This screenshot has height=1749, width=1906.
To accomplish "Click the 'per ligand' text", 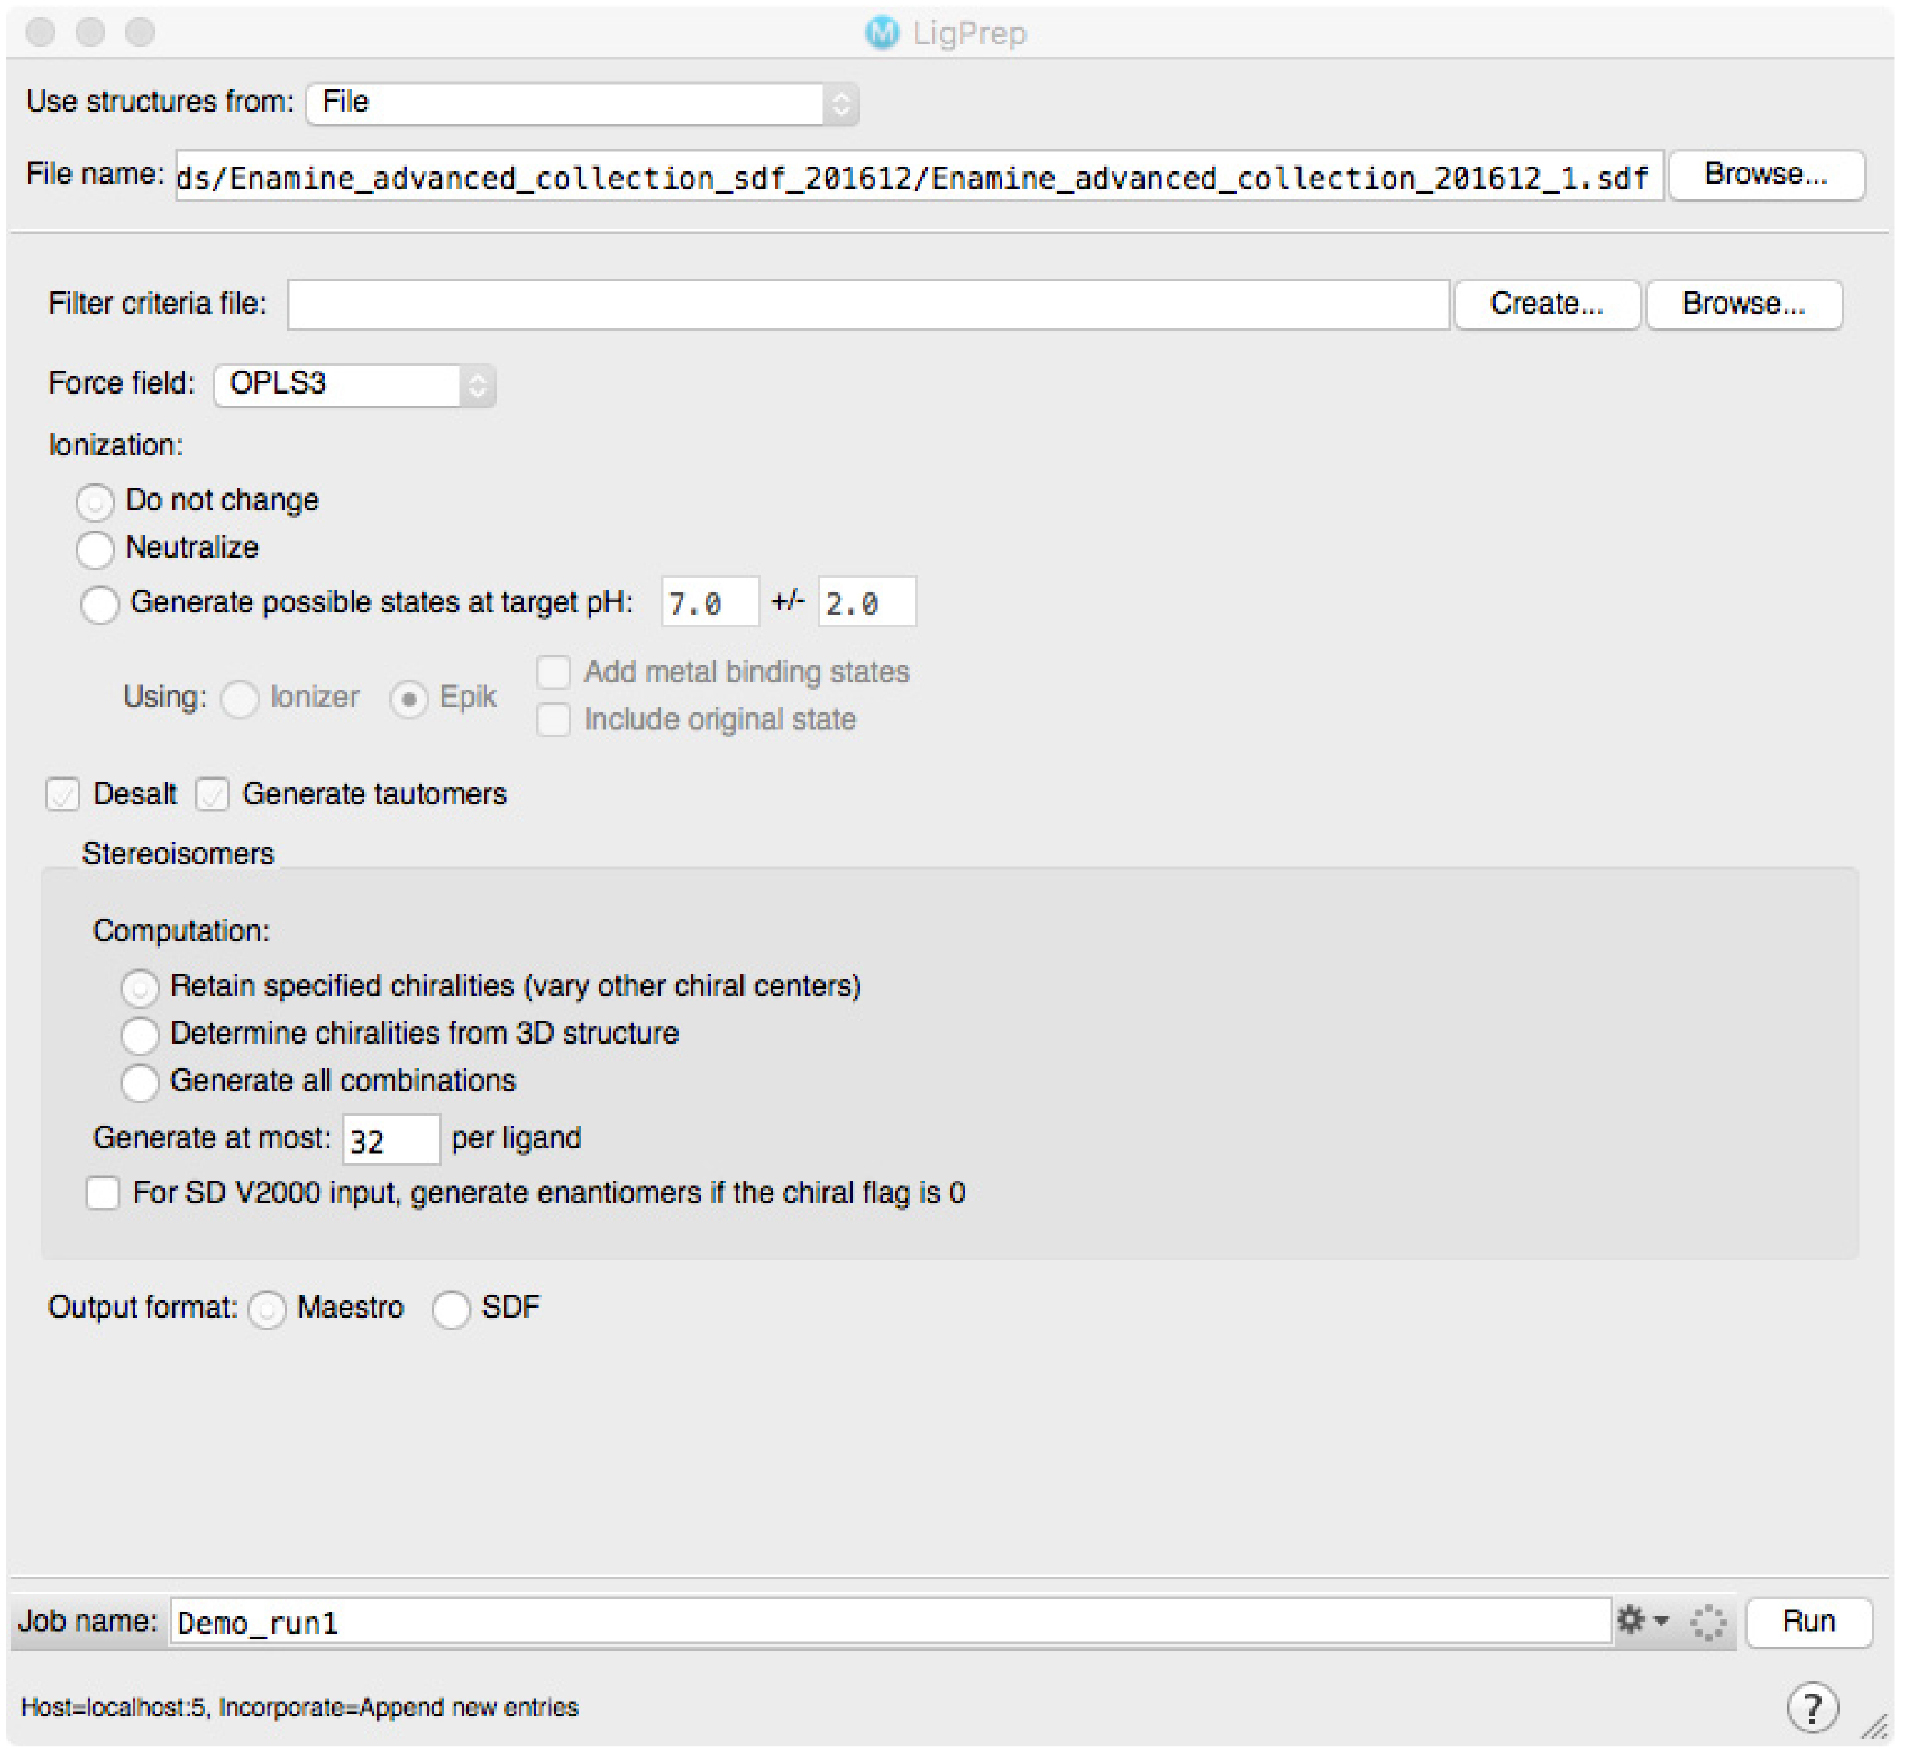I will (516, 1138).
